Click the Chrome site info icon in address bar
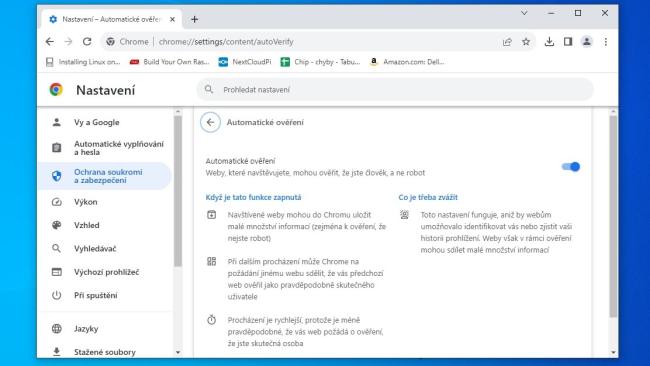The width and height of the screenshot is (650, 366). [110, 41]
